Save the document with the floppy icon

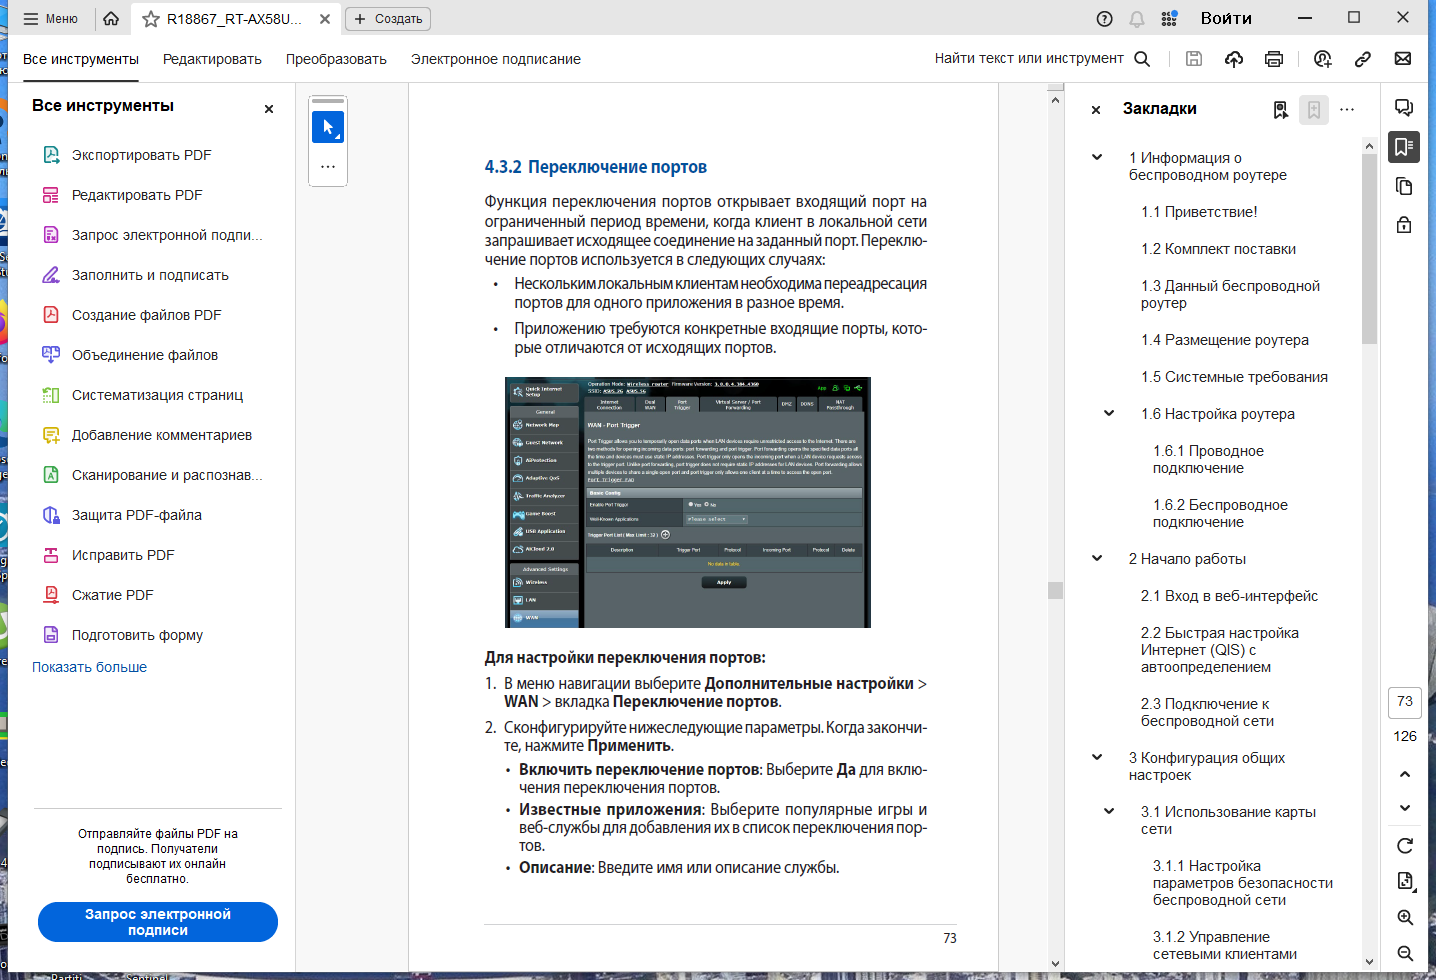(1194, 59)
